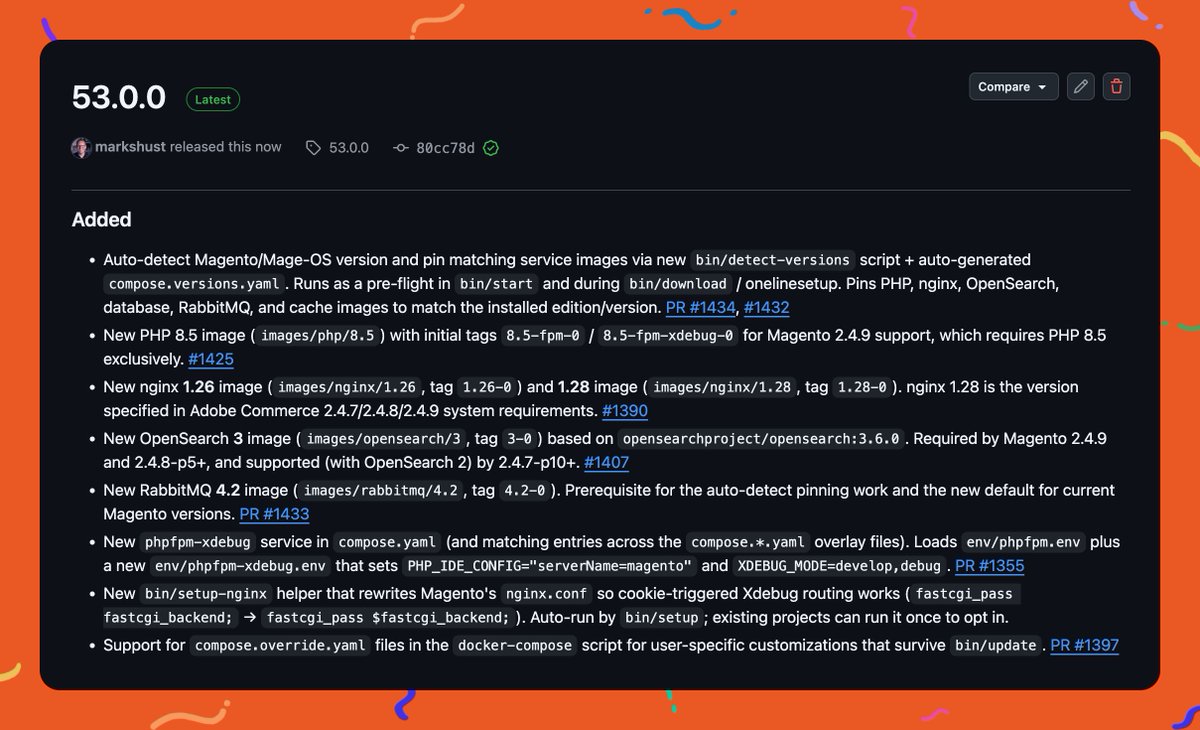Click the images/nginx/1.26 code text
Viewport: 1200px width, 730px height.
[x=347, y=388]
